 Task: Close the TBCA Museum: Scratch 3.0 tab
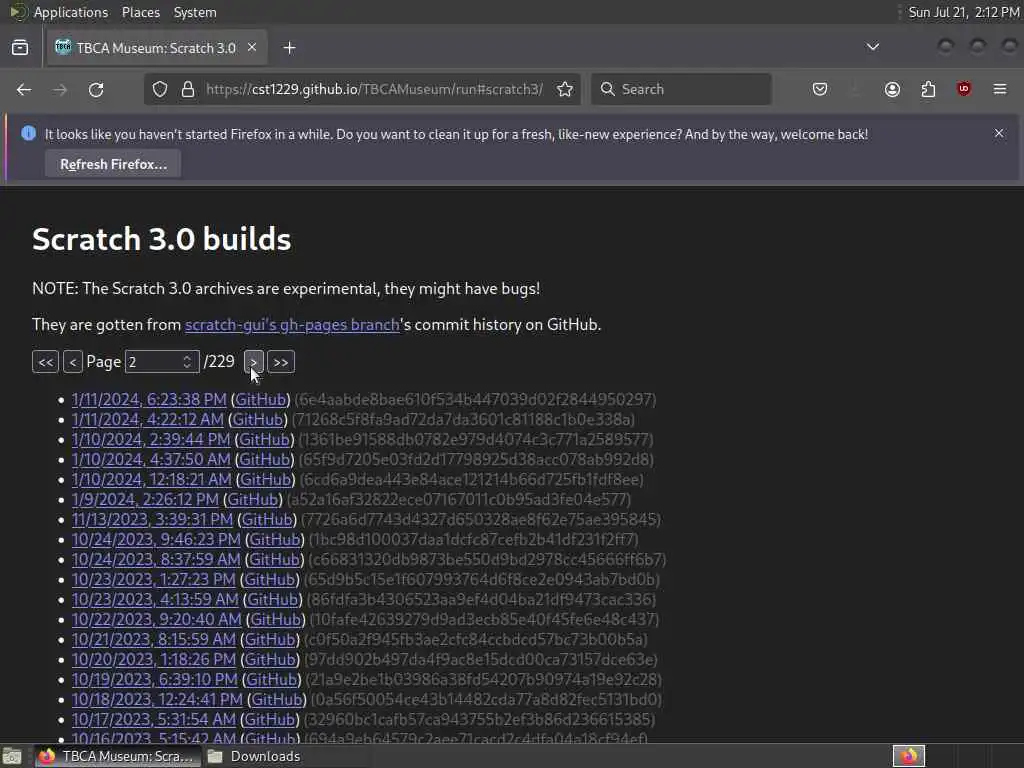(x=251, y=48)
